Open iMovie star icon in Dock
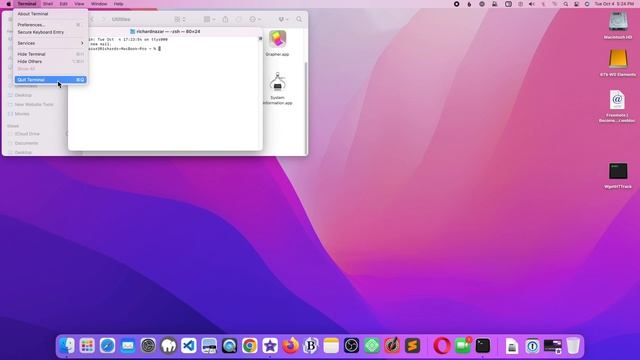640x360 pixels. tap(270, 346)
